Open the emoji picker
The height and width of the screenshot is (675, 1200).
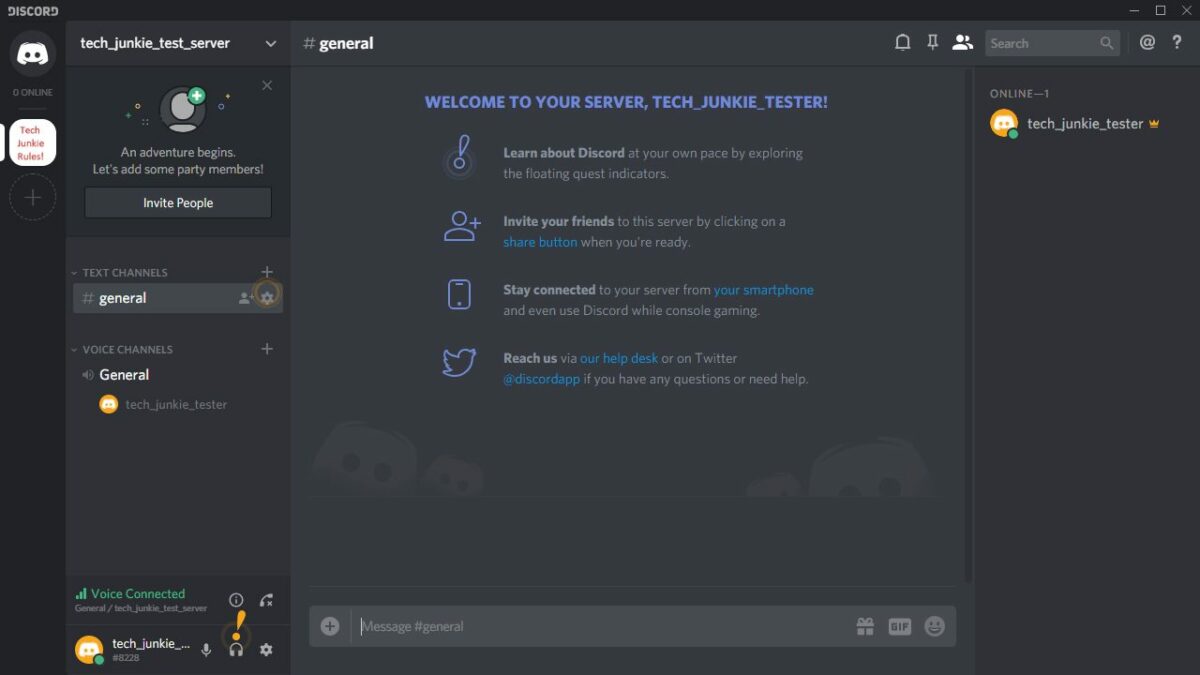click(x=934, y=625)
